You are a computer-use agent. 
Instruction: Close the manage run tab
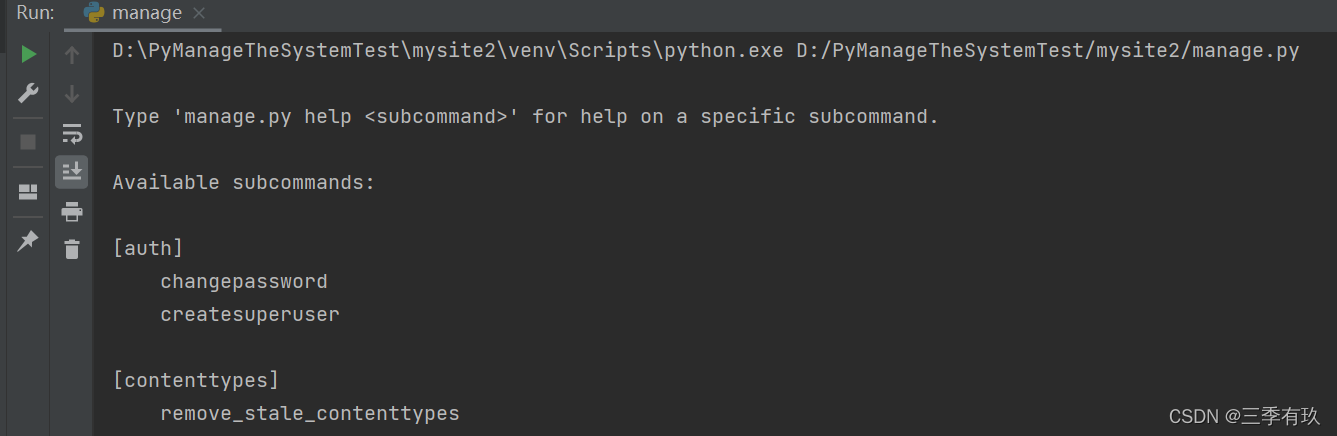(x=199, y=14)
